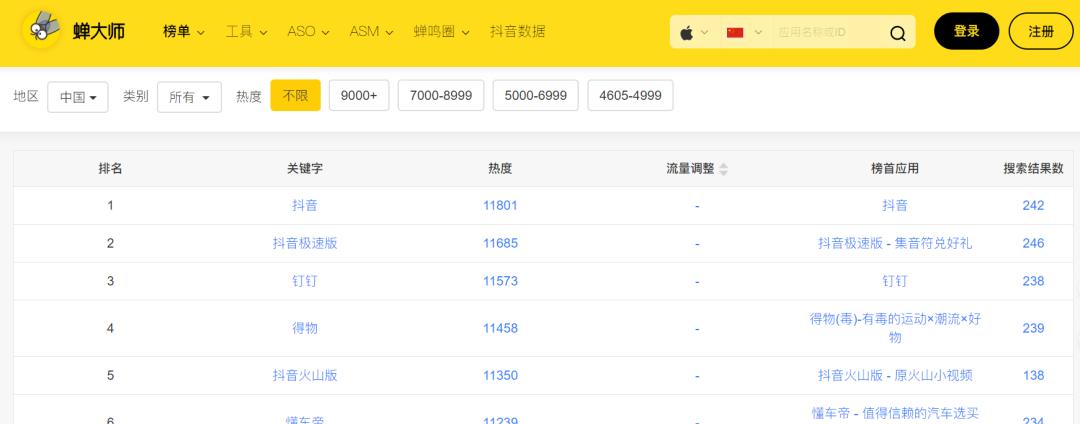Screen dimensions: 1080x424
Task: Open the ASO menu
Action: [309, 32]
